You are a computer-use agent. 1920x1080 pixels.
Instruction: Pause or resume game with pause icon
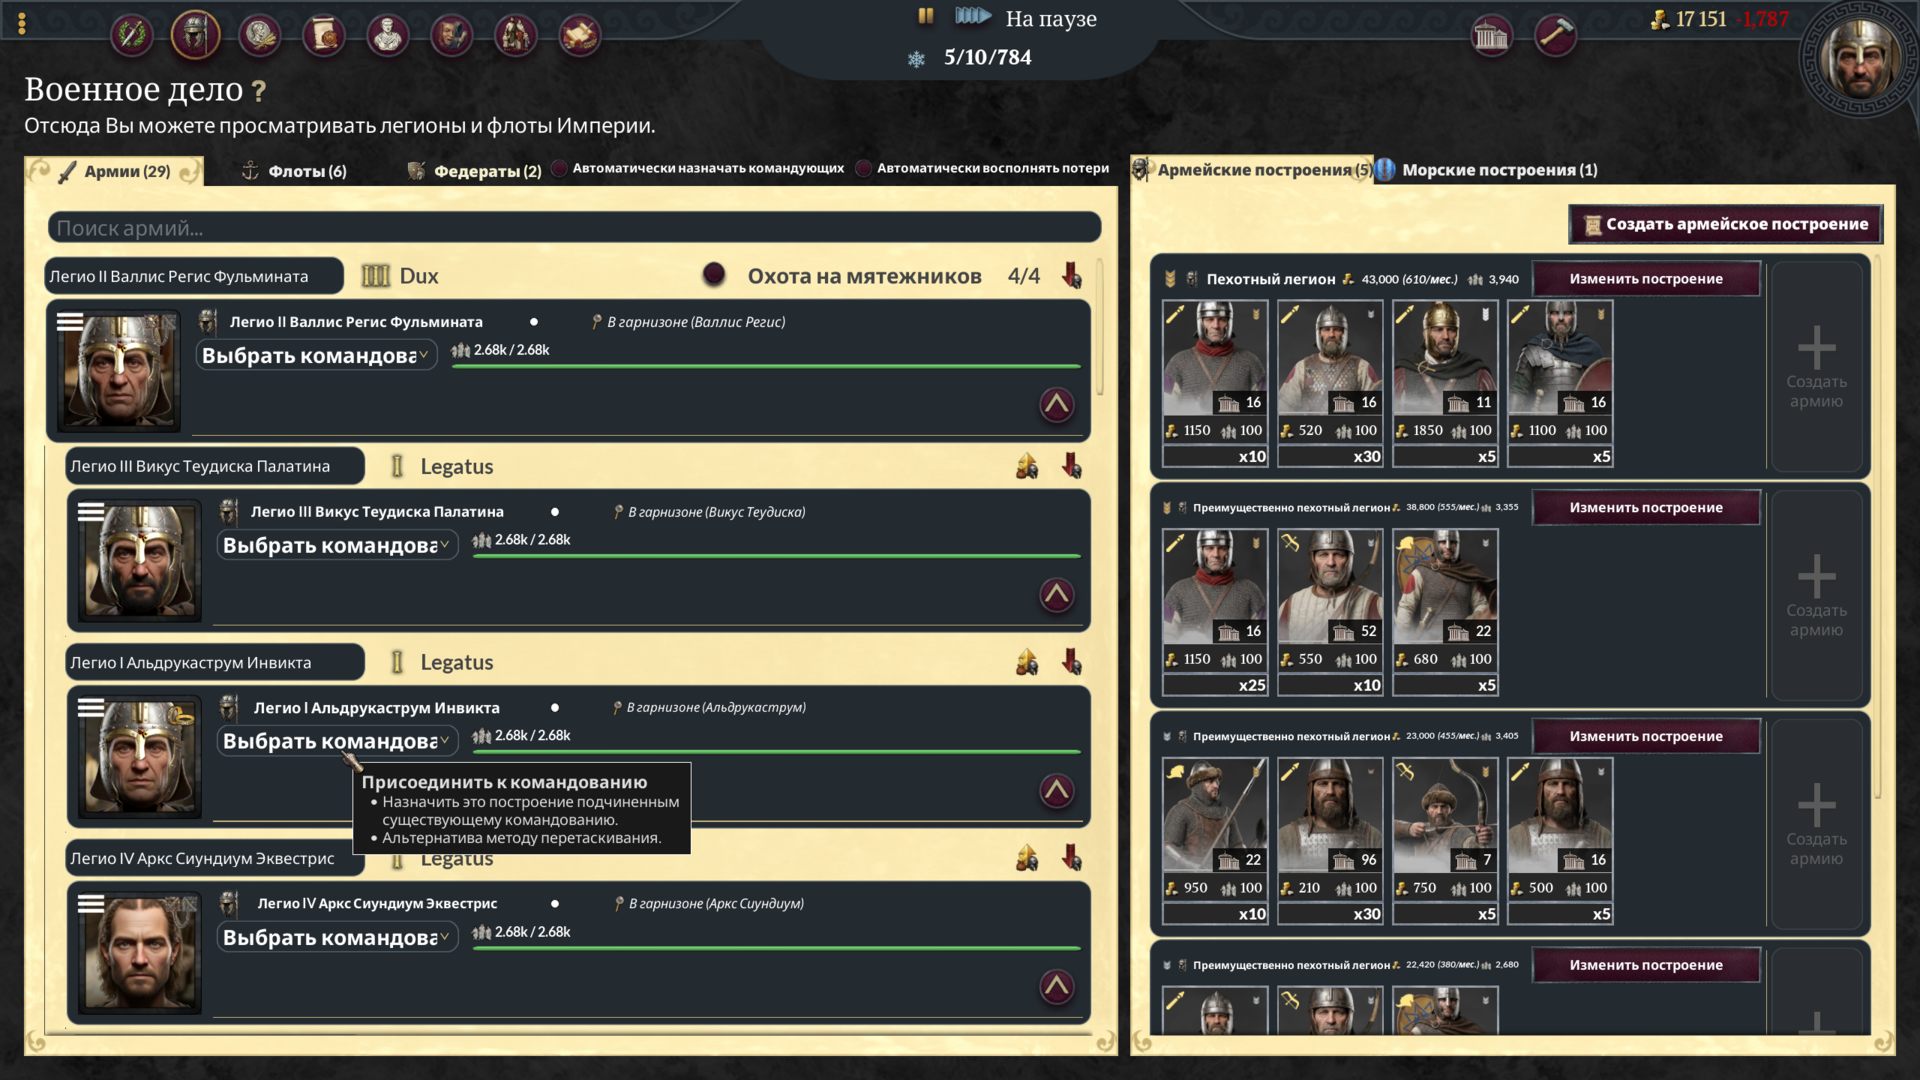coord(925,16)
